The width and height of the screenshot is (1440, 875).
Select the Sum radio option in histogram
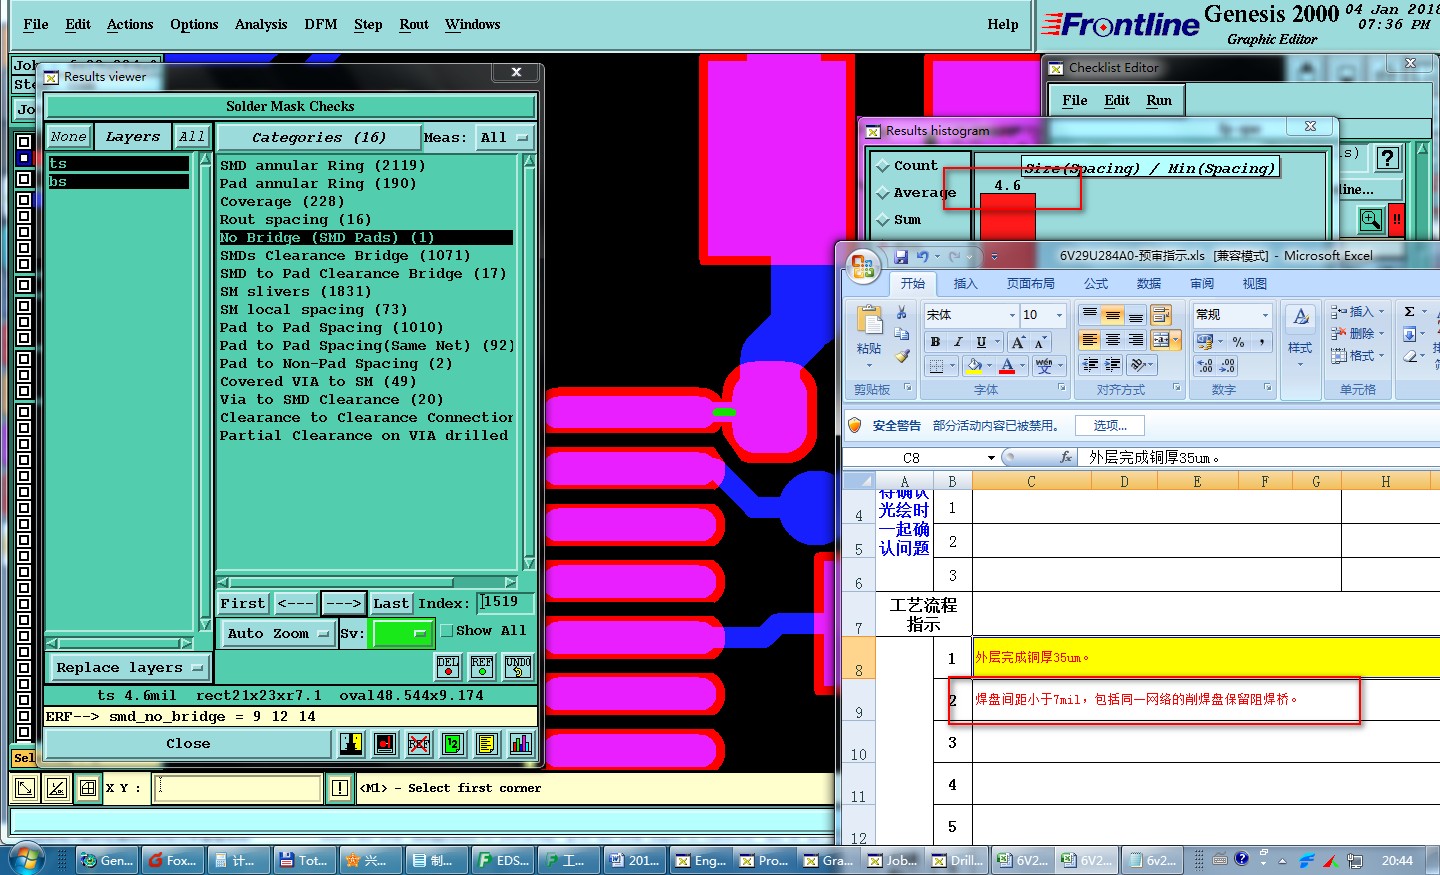(x=882, y=220)
